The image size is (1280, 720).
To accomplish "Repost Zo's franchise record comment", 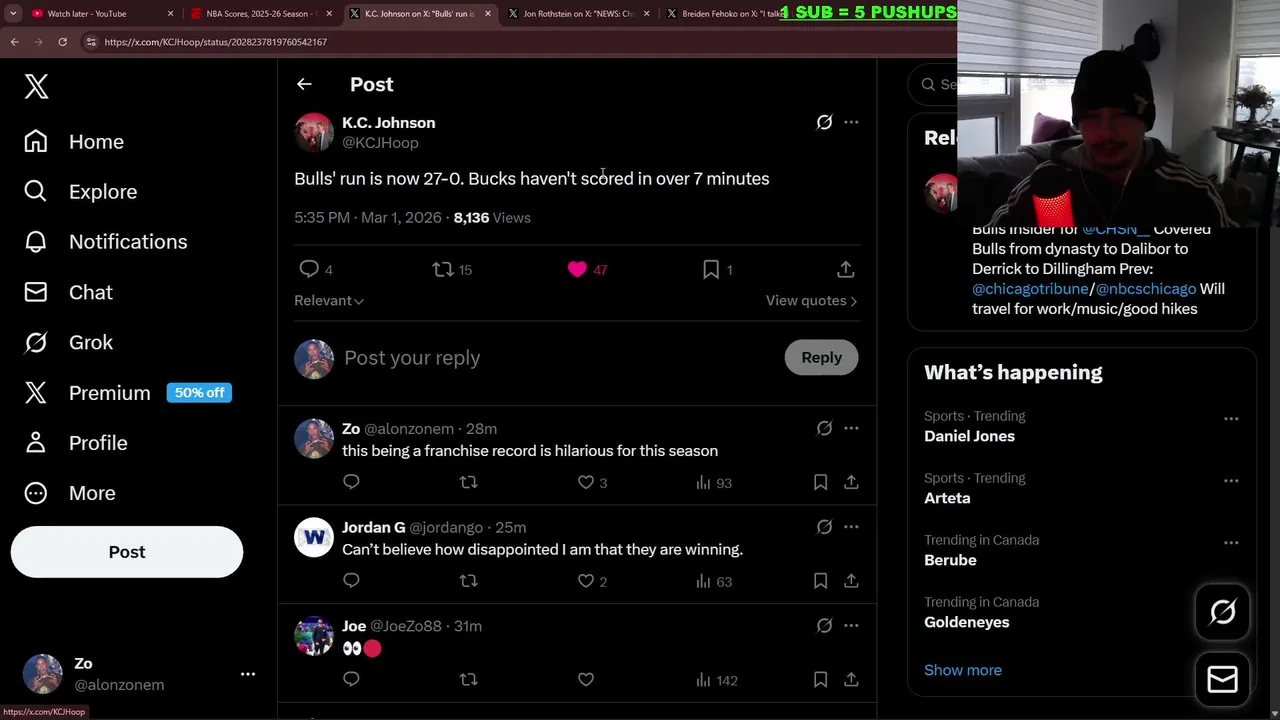I will tap(468, 482).
